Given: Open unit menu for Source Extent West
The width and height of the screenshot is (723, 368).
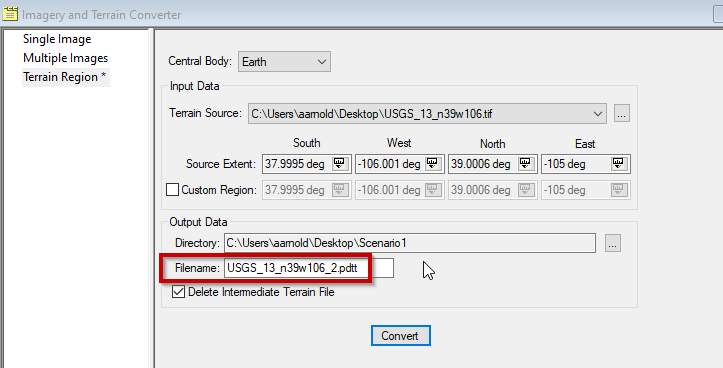Looking at the screenshot, I should click(433, 164).
